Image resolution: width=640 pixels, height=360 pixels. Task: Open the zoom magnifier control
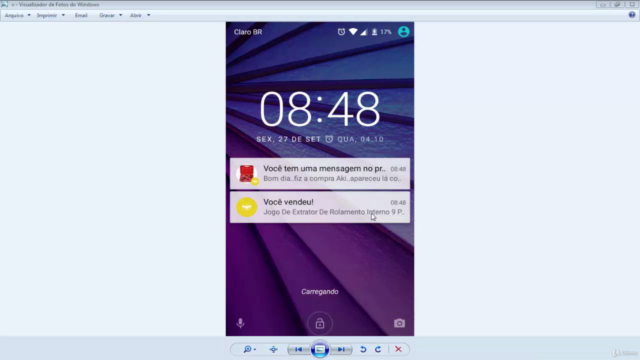tap(247, 349)
